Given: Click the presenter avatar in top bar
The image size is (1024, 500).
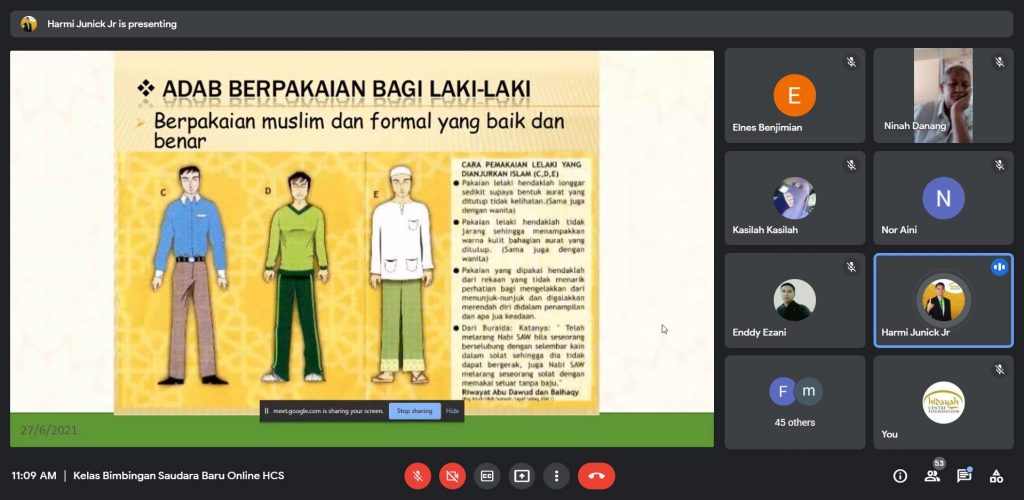Looking at the screenshot, I should (29, 24).
